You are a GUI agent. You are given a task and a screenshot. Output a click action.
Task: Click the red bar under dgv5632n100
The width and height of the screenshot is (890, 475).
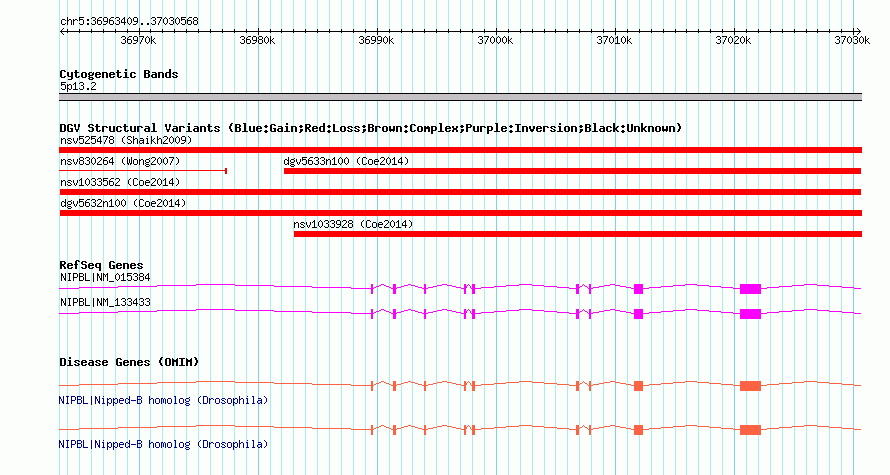click(x=460, y=213)
